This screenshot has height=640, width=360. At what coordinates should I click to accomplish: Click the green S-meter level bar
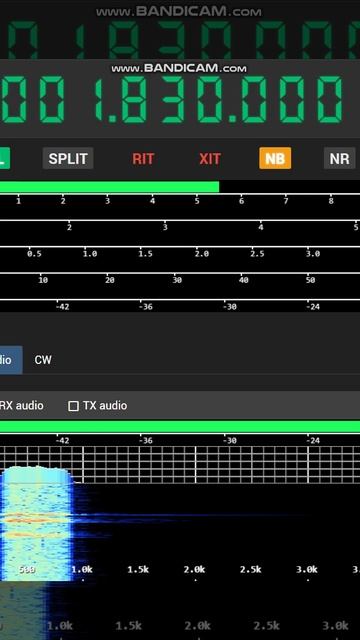tap(109, 187)
